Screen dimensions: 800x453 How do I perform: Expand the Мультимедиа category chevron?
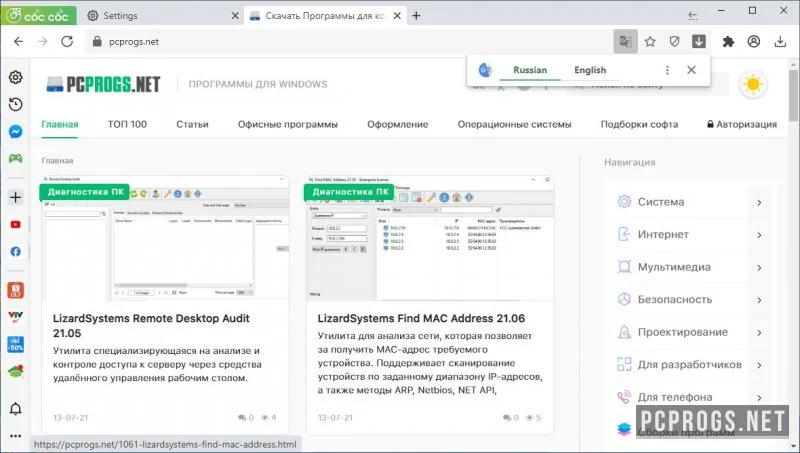click(759, 267)
